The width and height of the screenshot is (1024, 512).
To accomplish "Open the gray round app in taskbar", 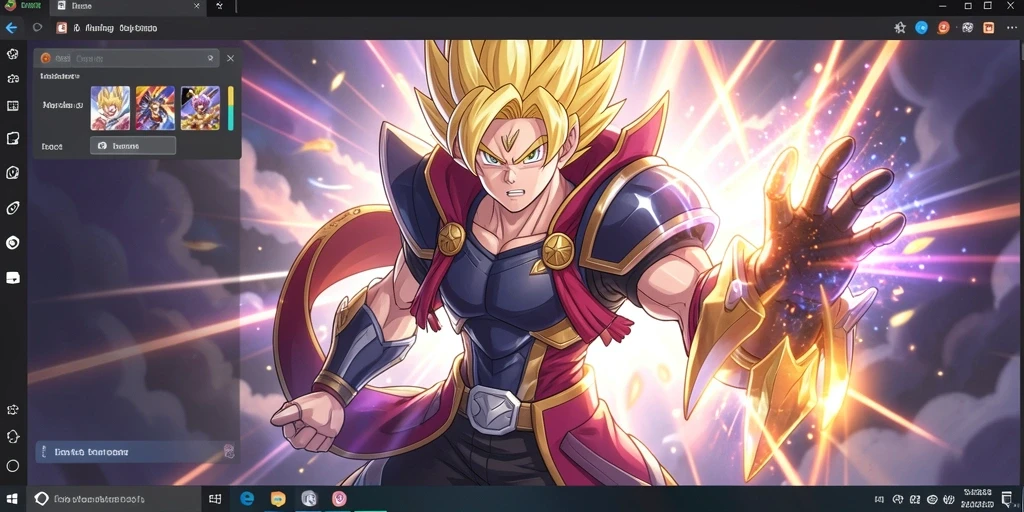I will coord(309,499).
